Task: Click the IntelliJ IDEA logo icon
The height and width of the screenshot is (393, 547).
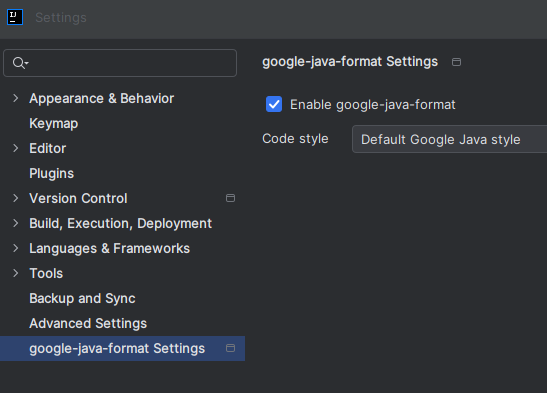Action: [15, 17]
